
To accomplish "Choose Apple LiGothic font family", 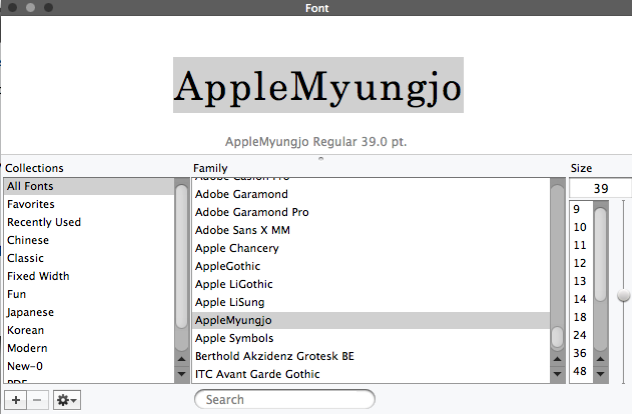I will tap(371, 284).
